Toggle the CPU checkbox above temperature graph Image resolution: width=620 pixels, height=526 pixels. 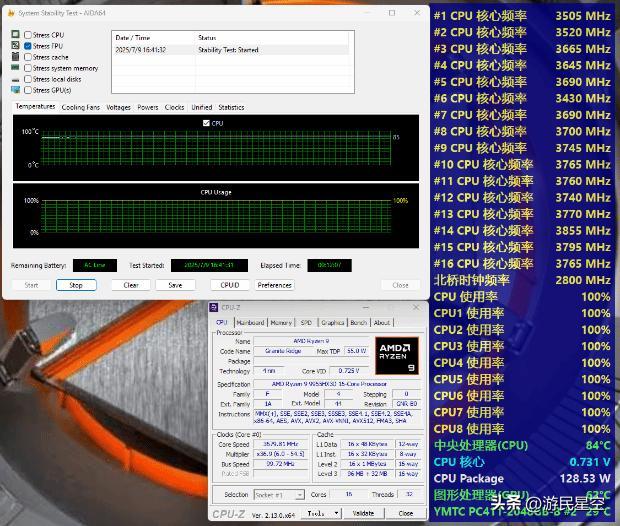206,123
